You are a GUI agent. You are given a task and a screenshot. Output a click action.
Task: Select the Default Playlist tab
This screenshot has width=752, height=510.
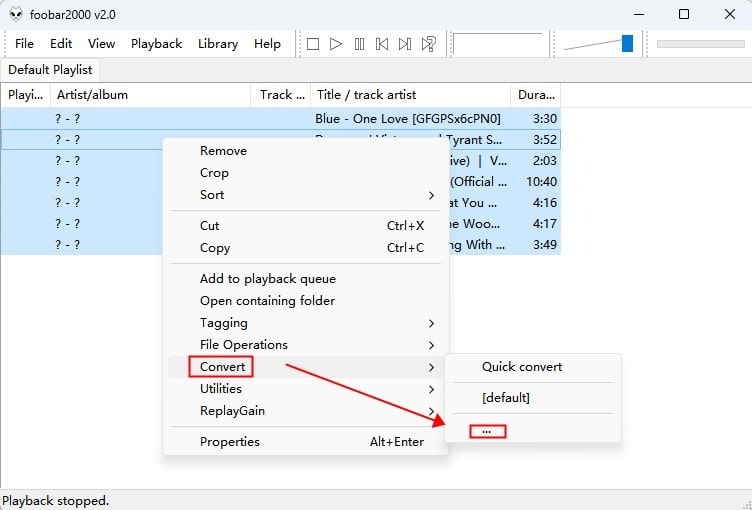pyautogui.click(x=50, y=70)
